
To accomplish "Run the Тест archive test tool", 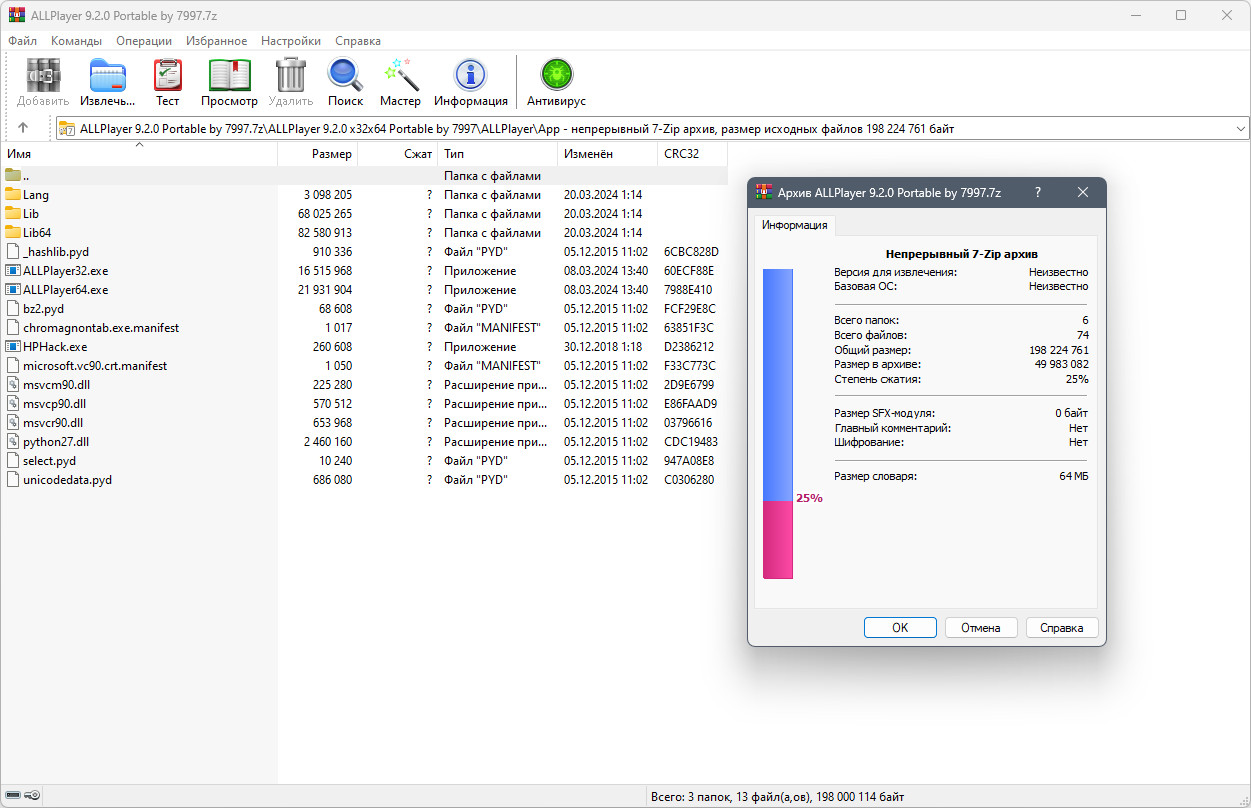I will tap(167, 76).
